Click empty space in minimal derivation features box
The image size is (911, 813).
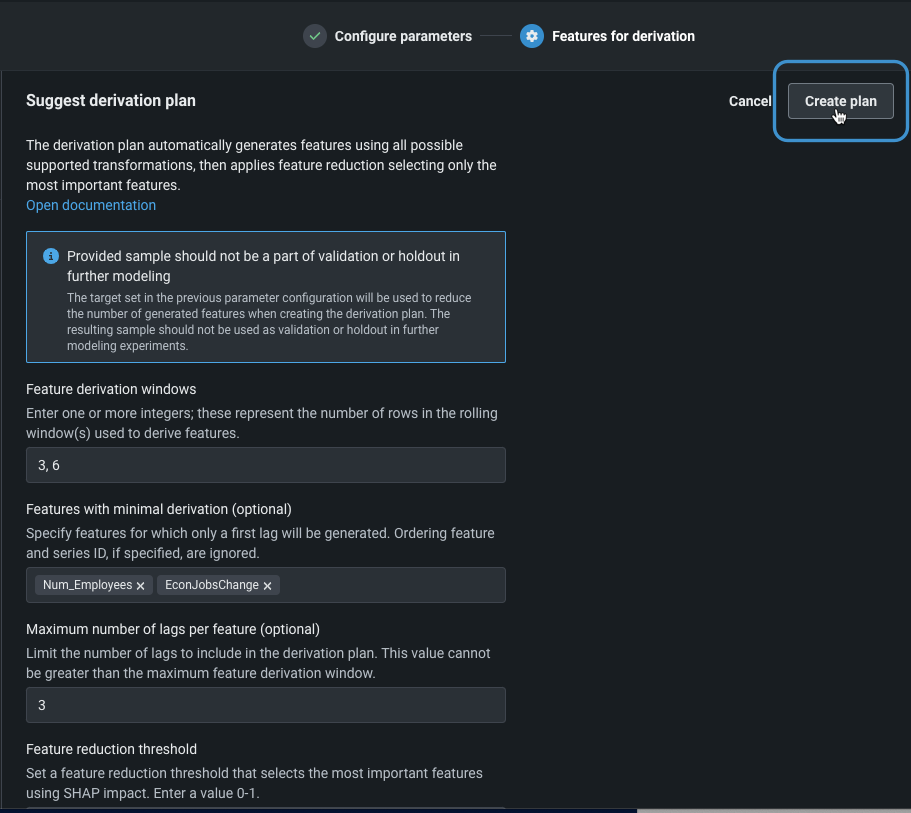pyautogui.click(x=390, y=585)
